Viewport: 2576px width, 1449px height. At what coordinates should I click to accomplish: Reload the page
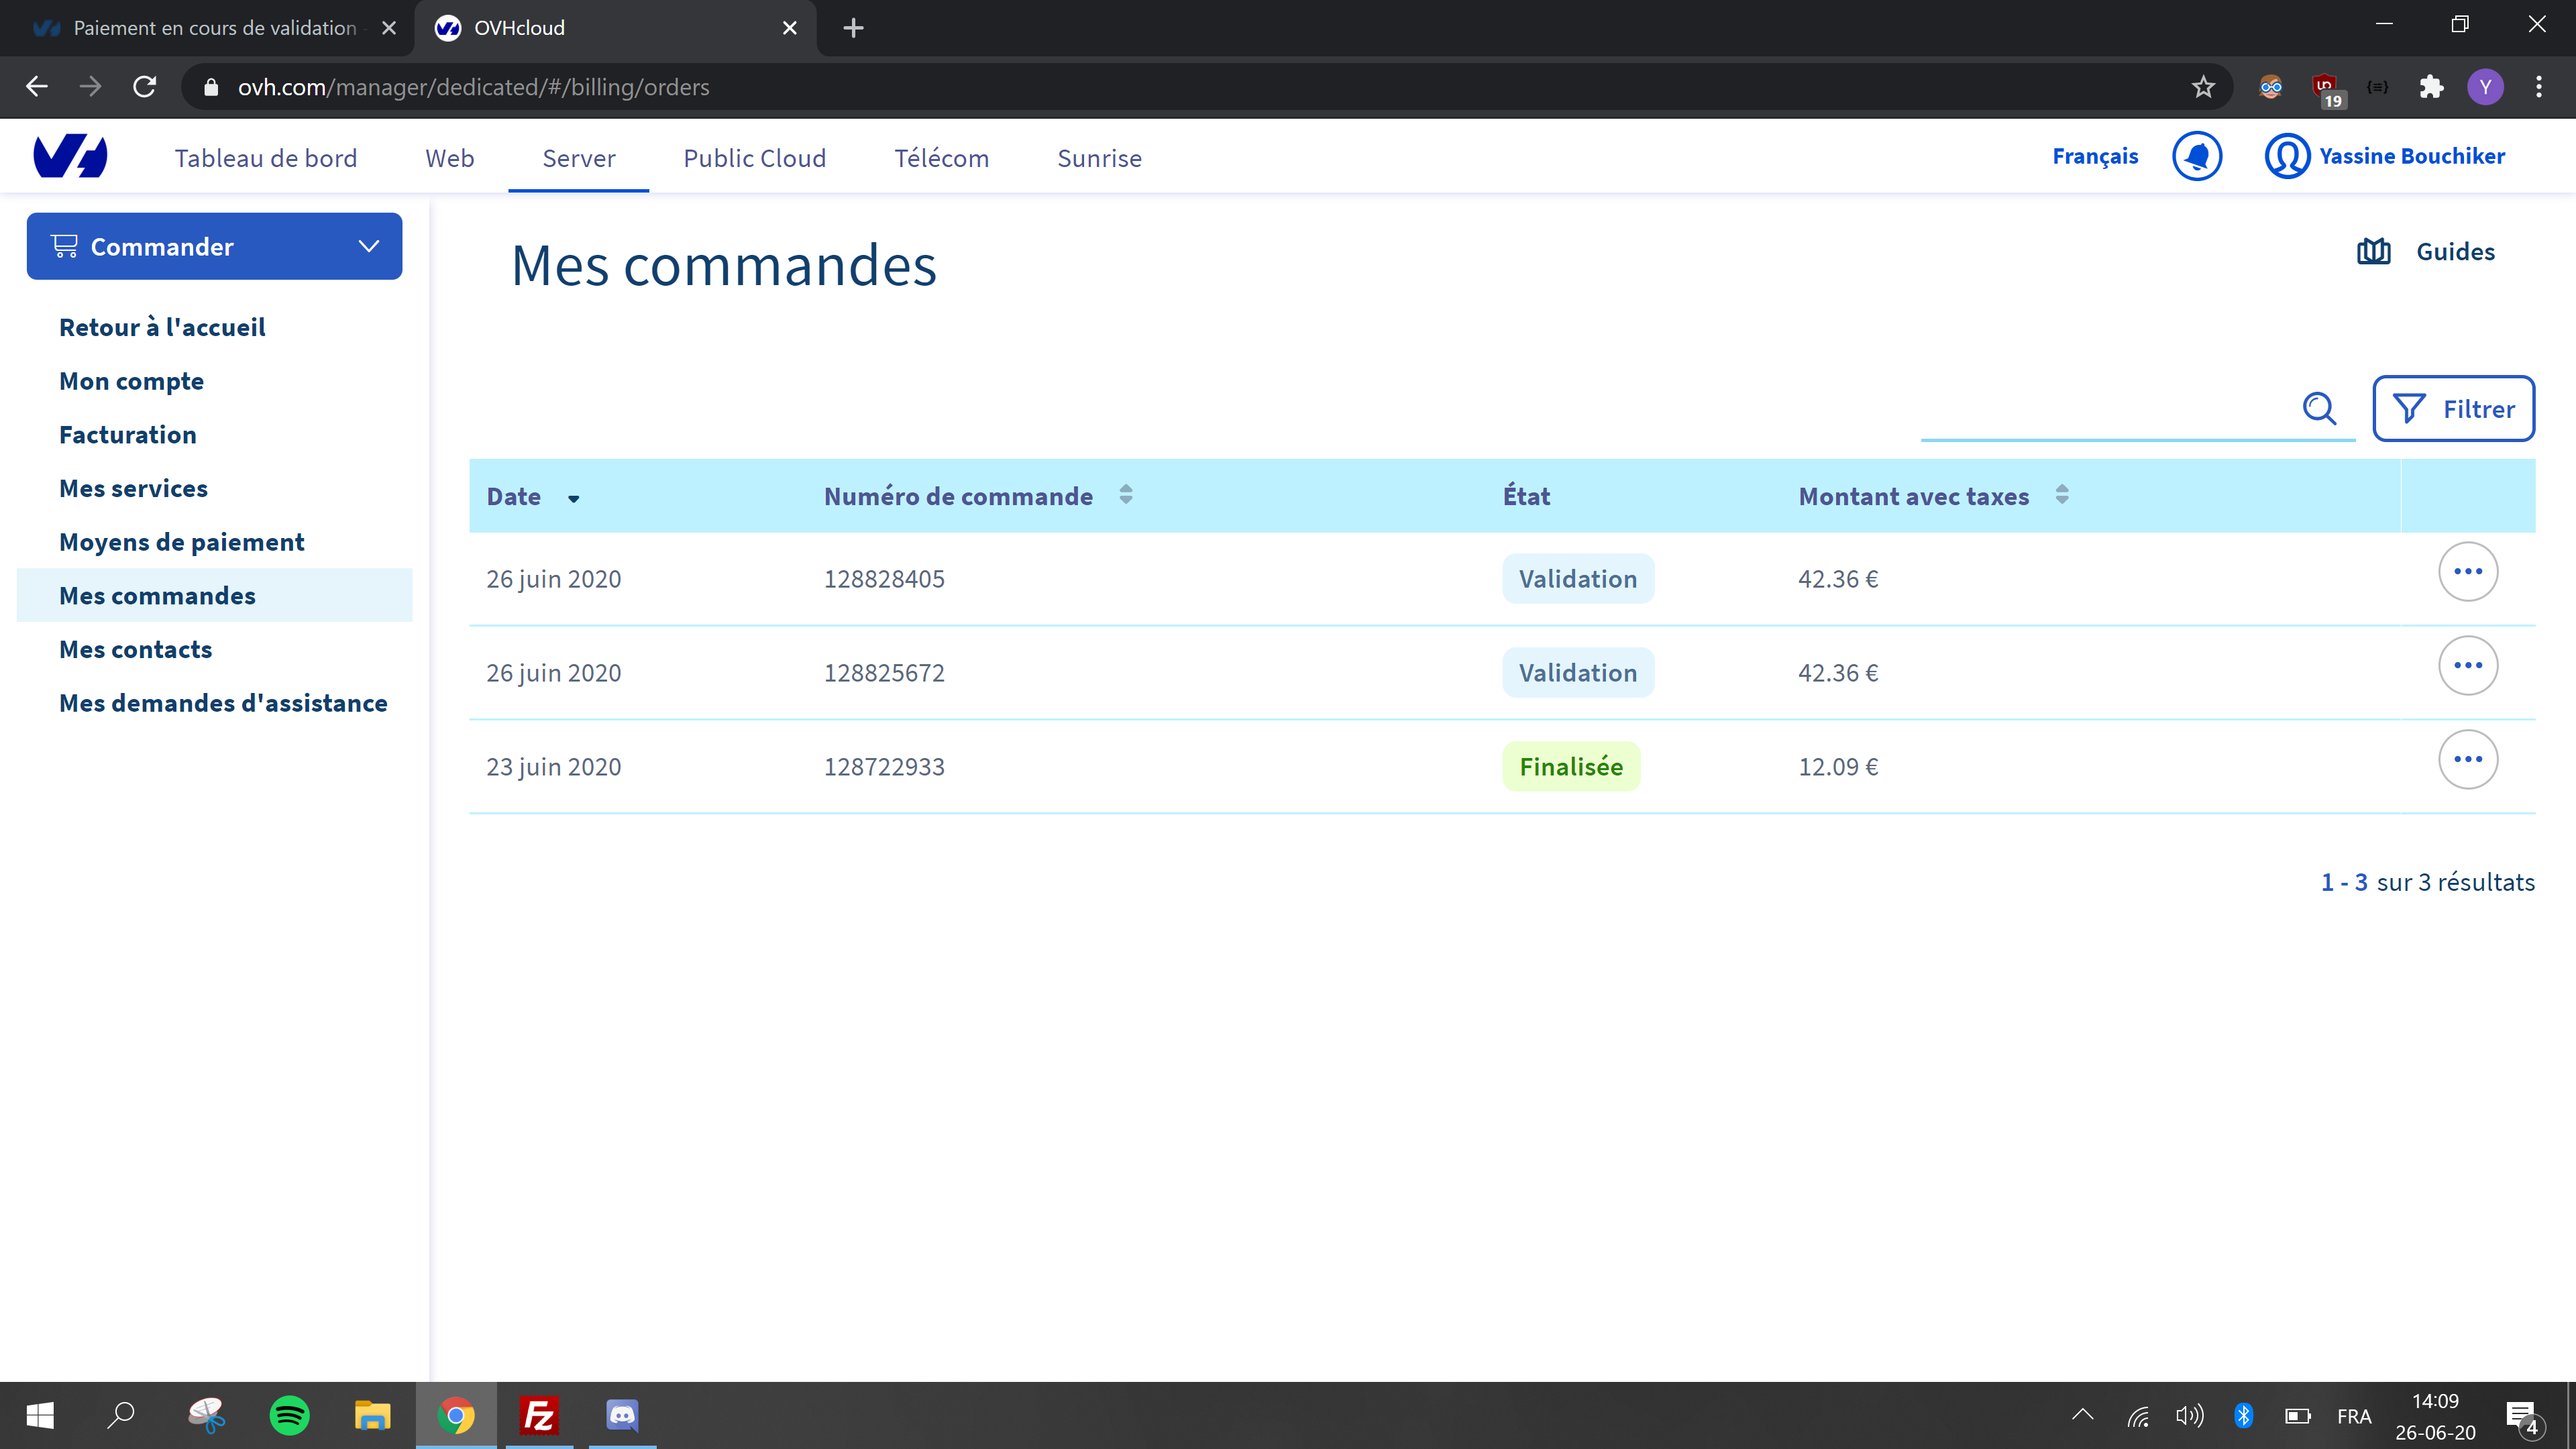(x=145, y=87)
